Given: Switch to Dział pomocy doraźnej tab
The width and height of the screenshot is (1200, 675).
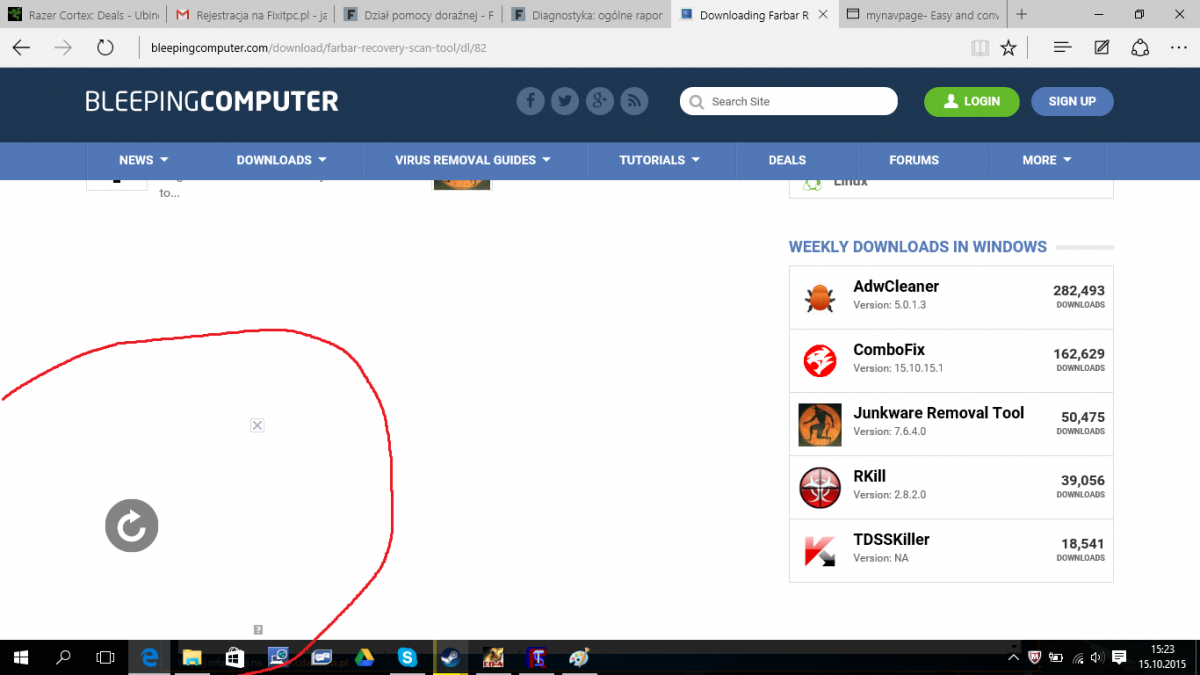Looking at the screenshot, I should [x=418, y=15].
